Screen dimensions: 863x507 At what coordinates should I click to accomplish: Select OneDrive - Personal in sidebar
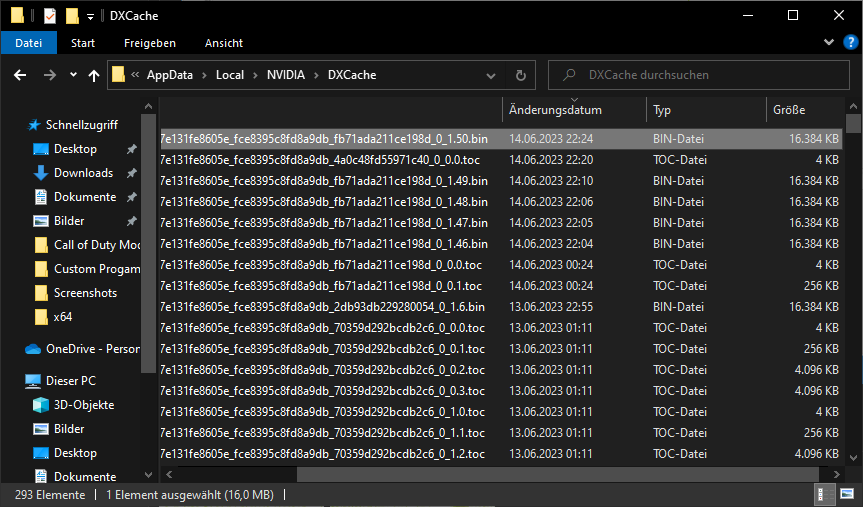[92, 348]
